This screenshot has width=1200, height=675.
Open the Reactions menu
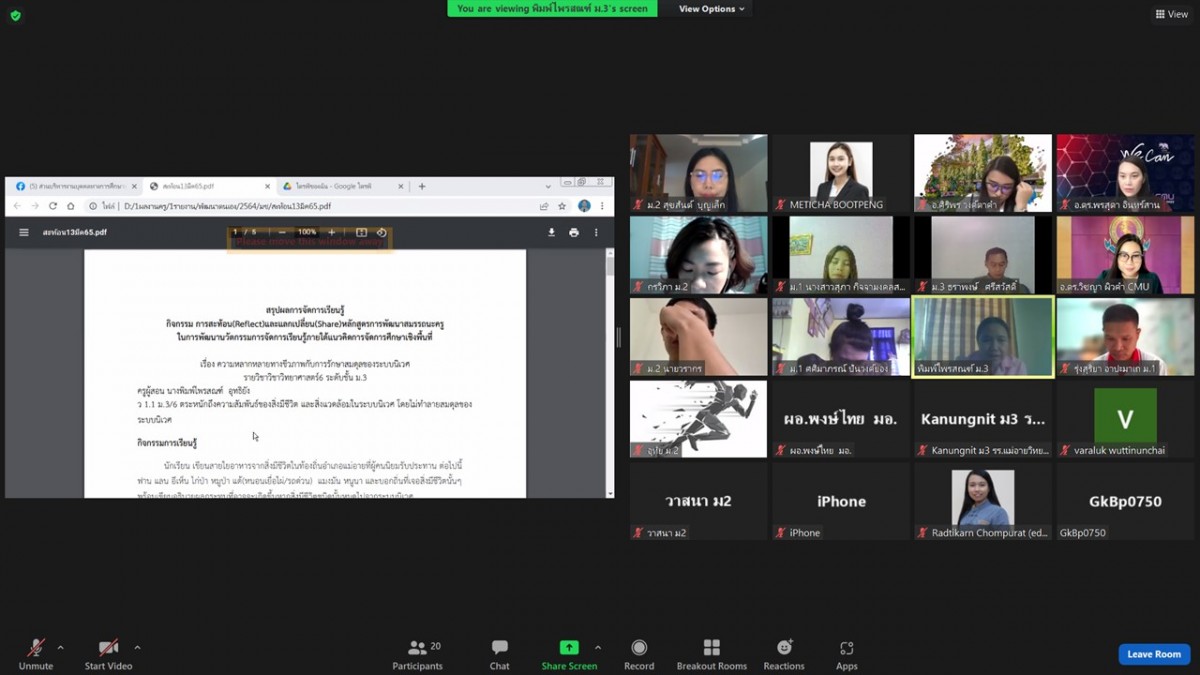(x=784, y=654)
